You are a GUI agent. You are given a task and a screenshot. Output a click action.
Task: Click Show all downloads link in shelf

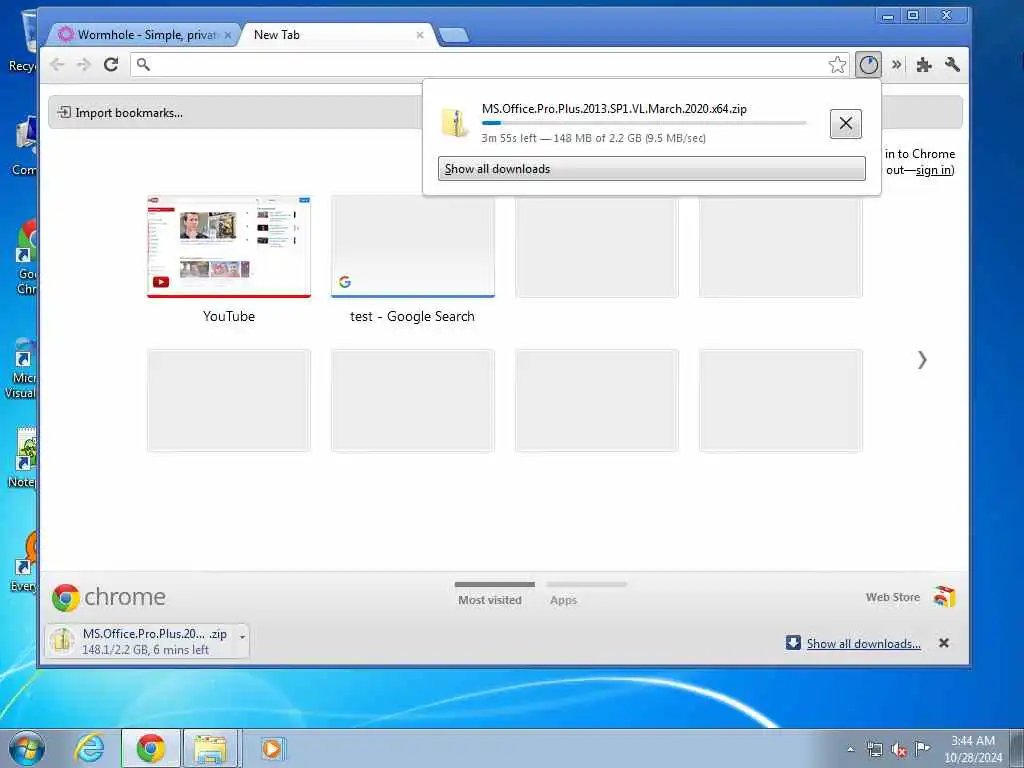pyautogui.click(x=863, y=643)
